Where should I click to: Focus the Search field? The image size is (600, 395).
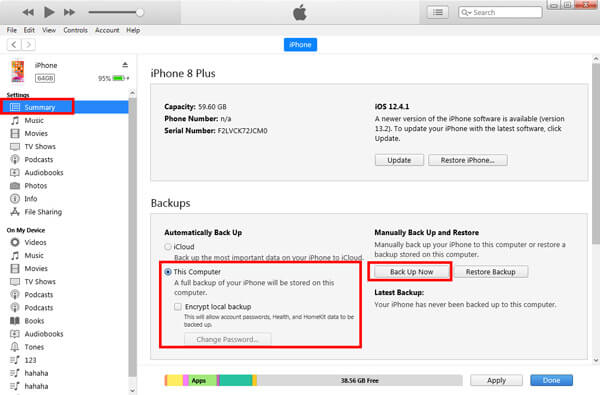point(500,13)
